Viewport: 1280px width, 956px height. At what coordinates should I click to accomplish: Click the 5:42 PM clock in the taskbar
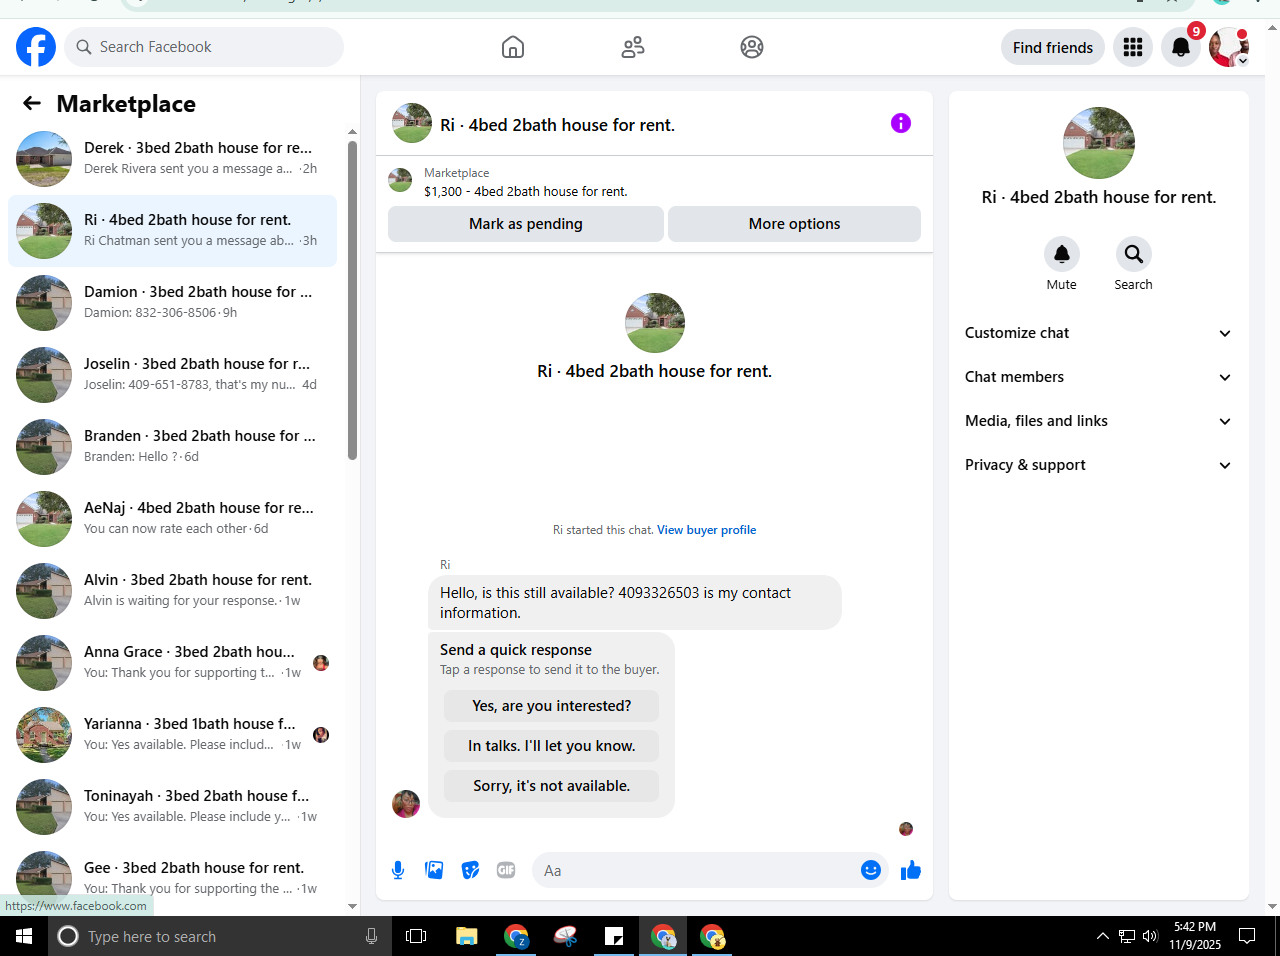(1195, 927)
